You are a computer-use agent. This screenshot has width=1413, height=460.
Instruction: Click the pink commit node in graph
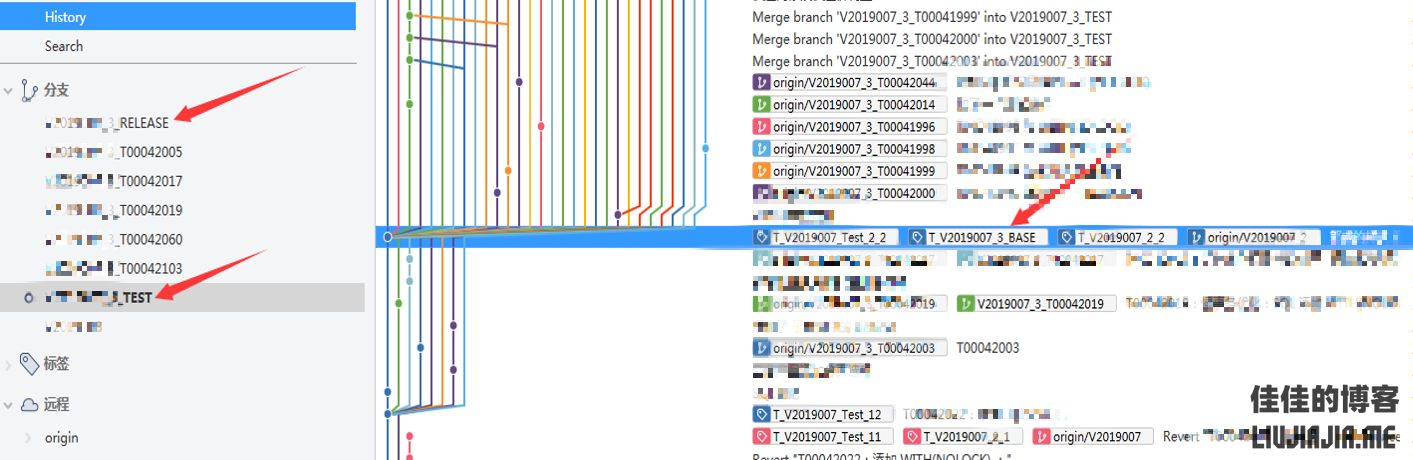click(x=541, y=127)
